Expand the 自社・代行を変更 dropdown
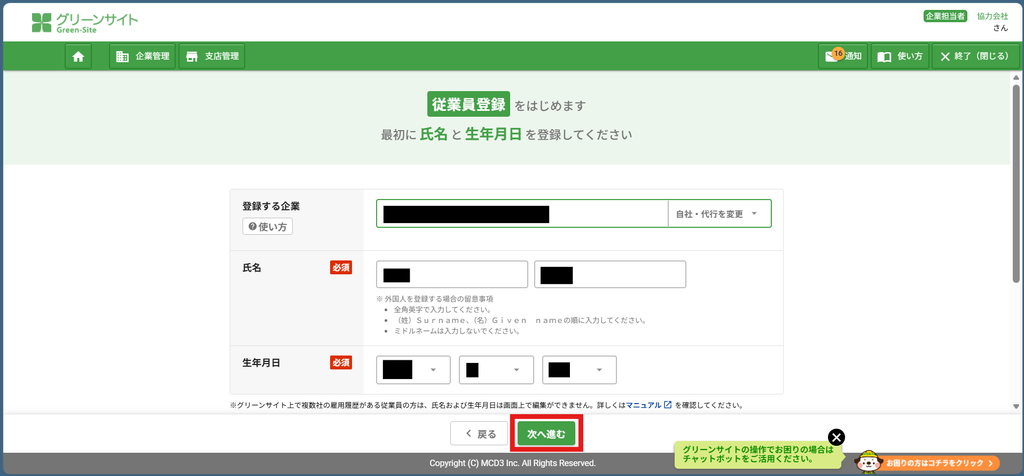Image resolution: width=1024 pixels, height=476 pixels. click(719, 214)
